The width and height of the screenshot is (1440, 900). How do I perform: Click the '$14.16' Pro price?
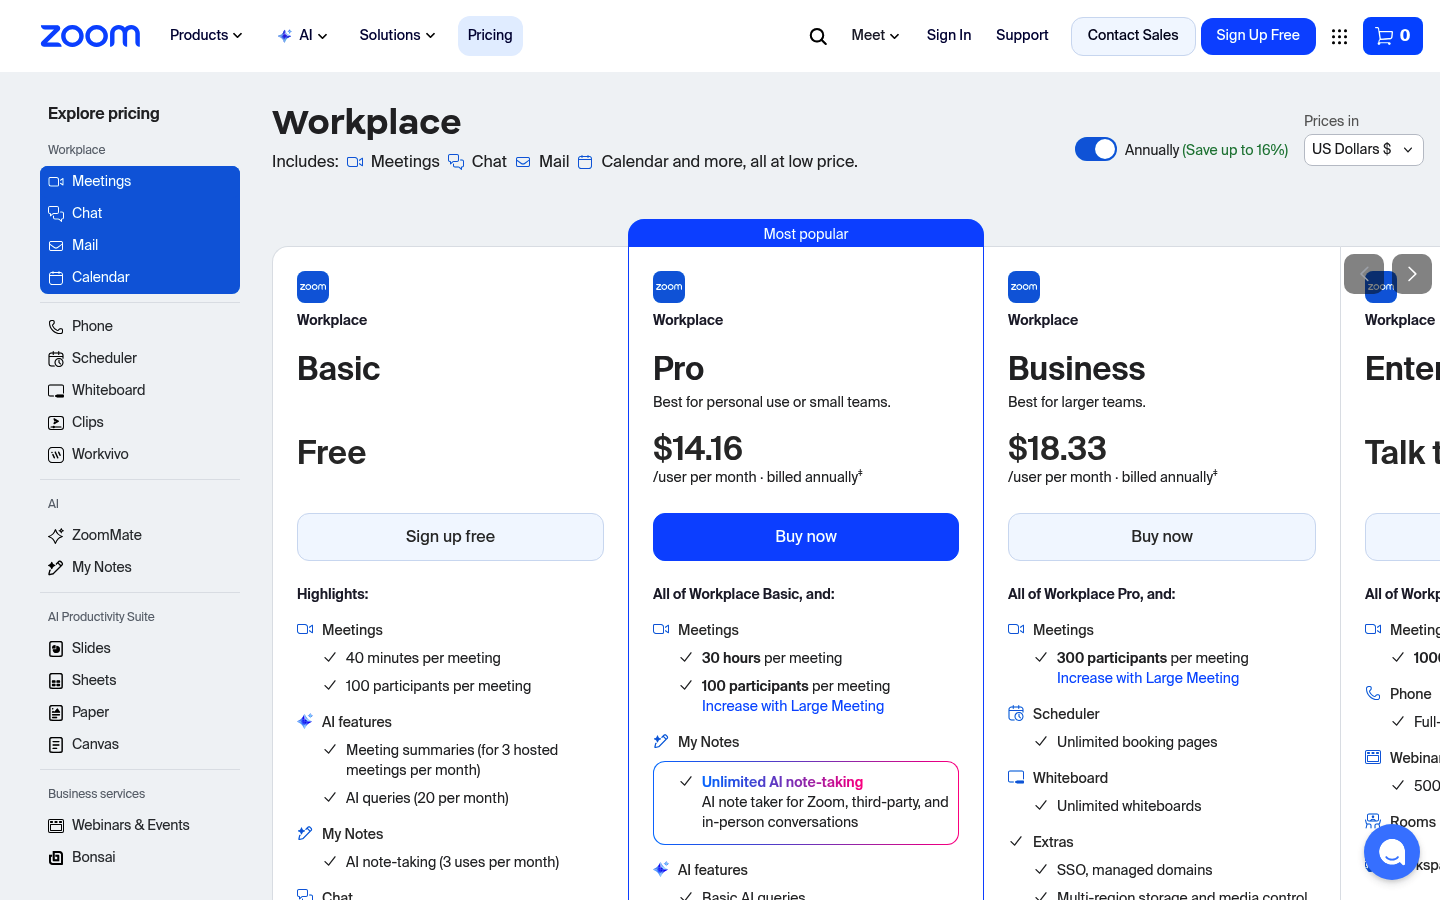[x=698, y=448]
